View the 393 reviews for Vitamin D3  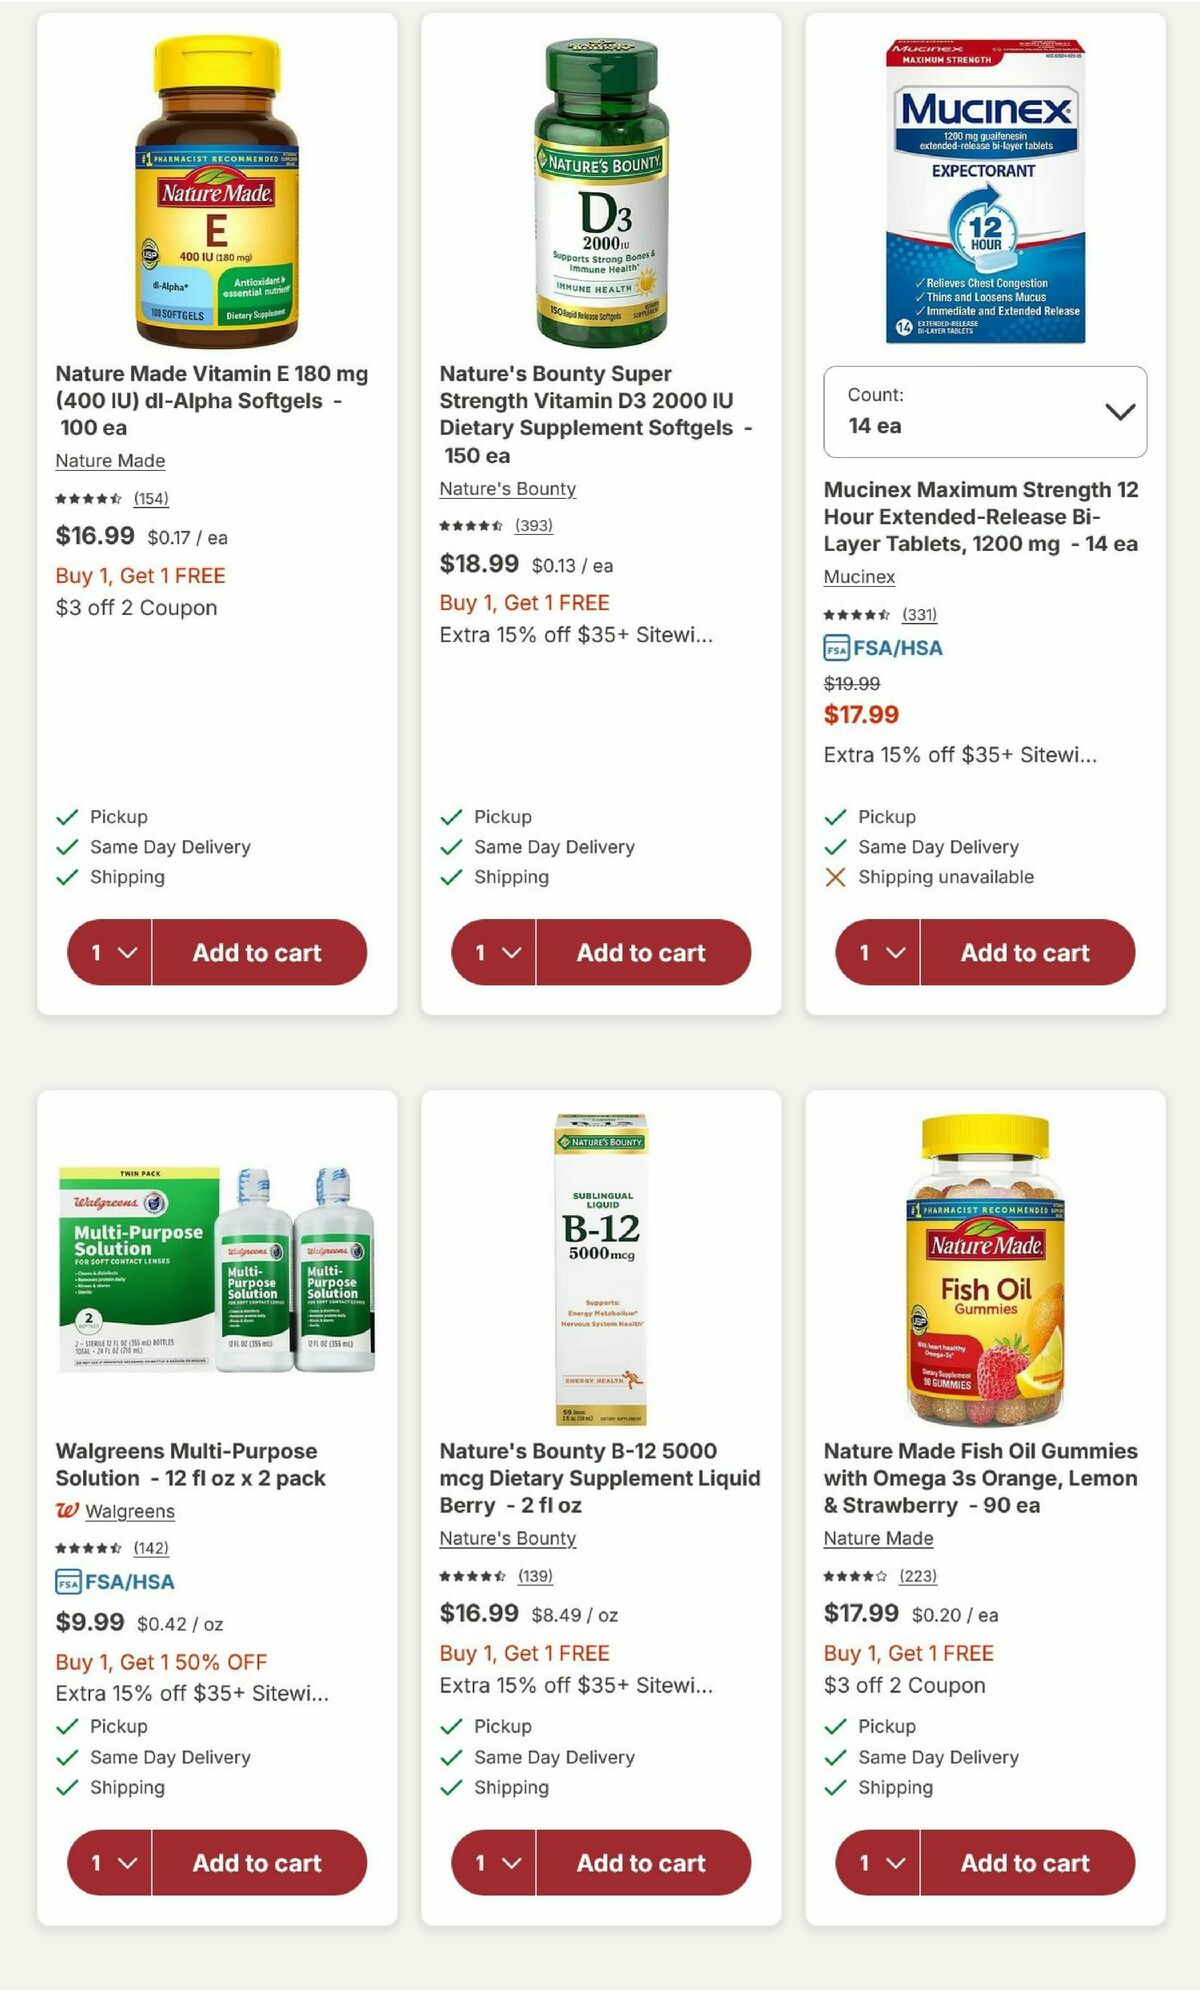coord(535,526)
